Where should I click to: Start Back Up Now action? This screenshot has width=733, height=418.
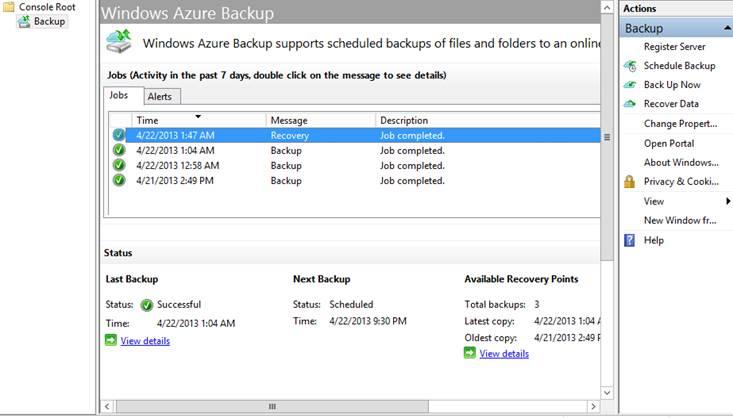coord(672,85)
